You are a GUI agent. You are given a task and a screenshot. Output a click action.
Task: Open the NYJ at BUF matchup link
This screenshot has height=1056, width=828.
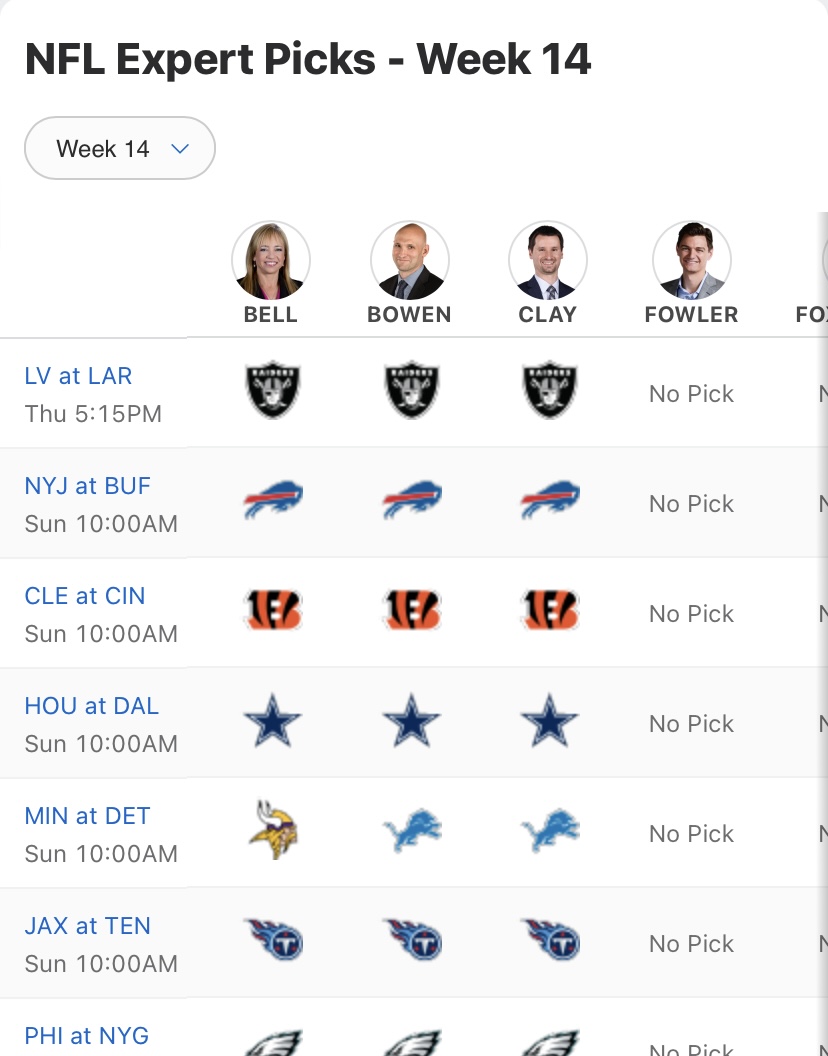point(88,486)
